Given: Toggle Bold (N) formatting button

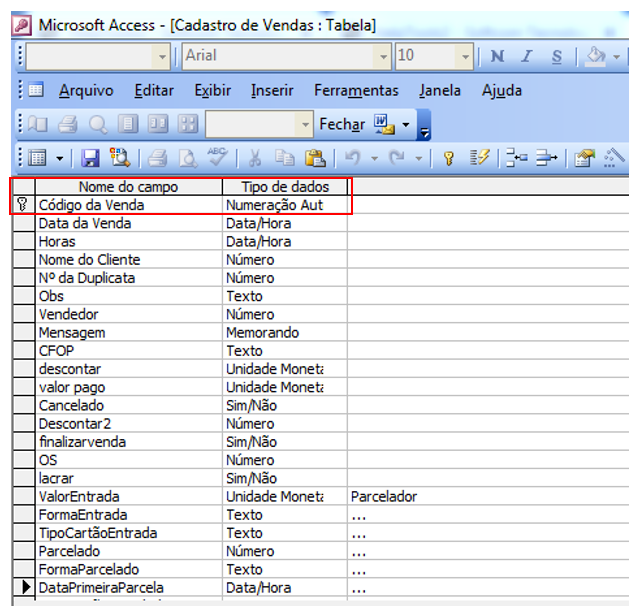Looking at the screenshot, I should coord(497,56).
